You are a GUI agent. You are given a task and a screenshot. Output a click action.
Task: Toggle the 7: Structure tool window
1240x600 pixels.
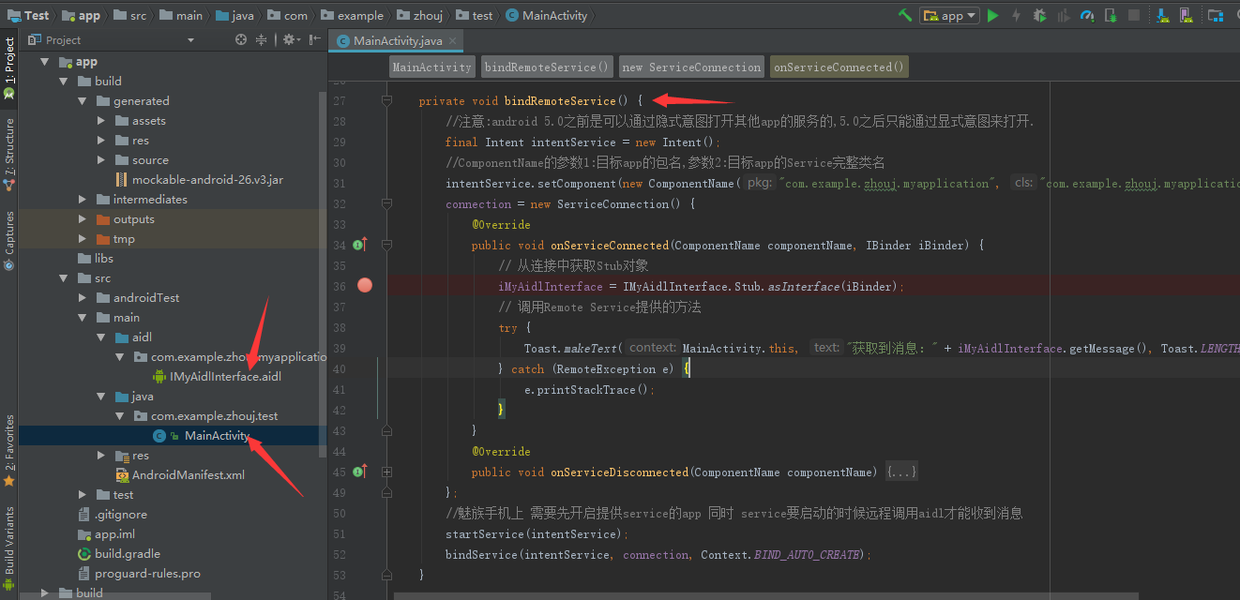[9, 155]
